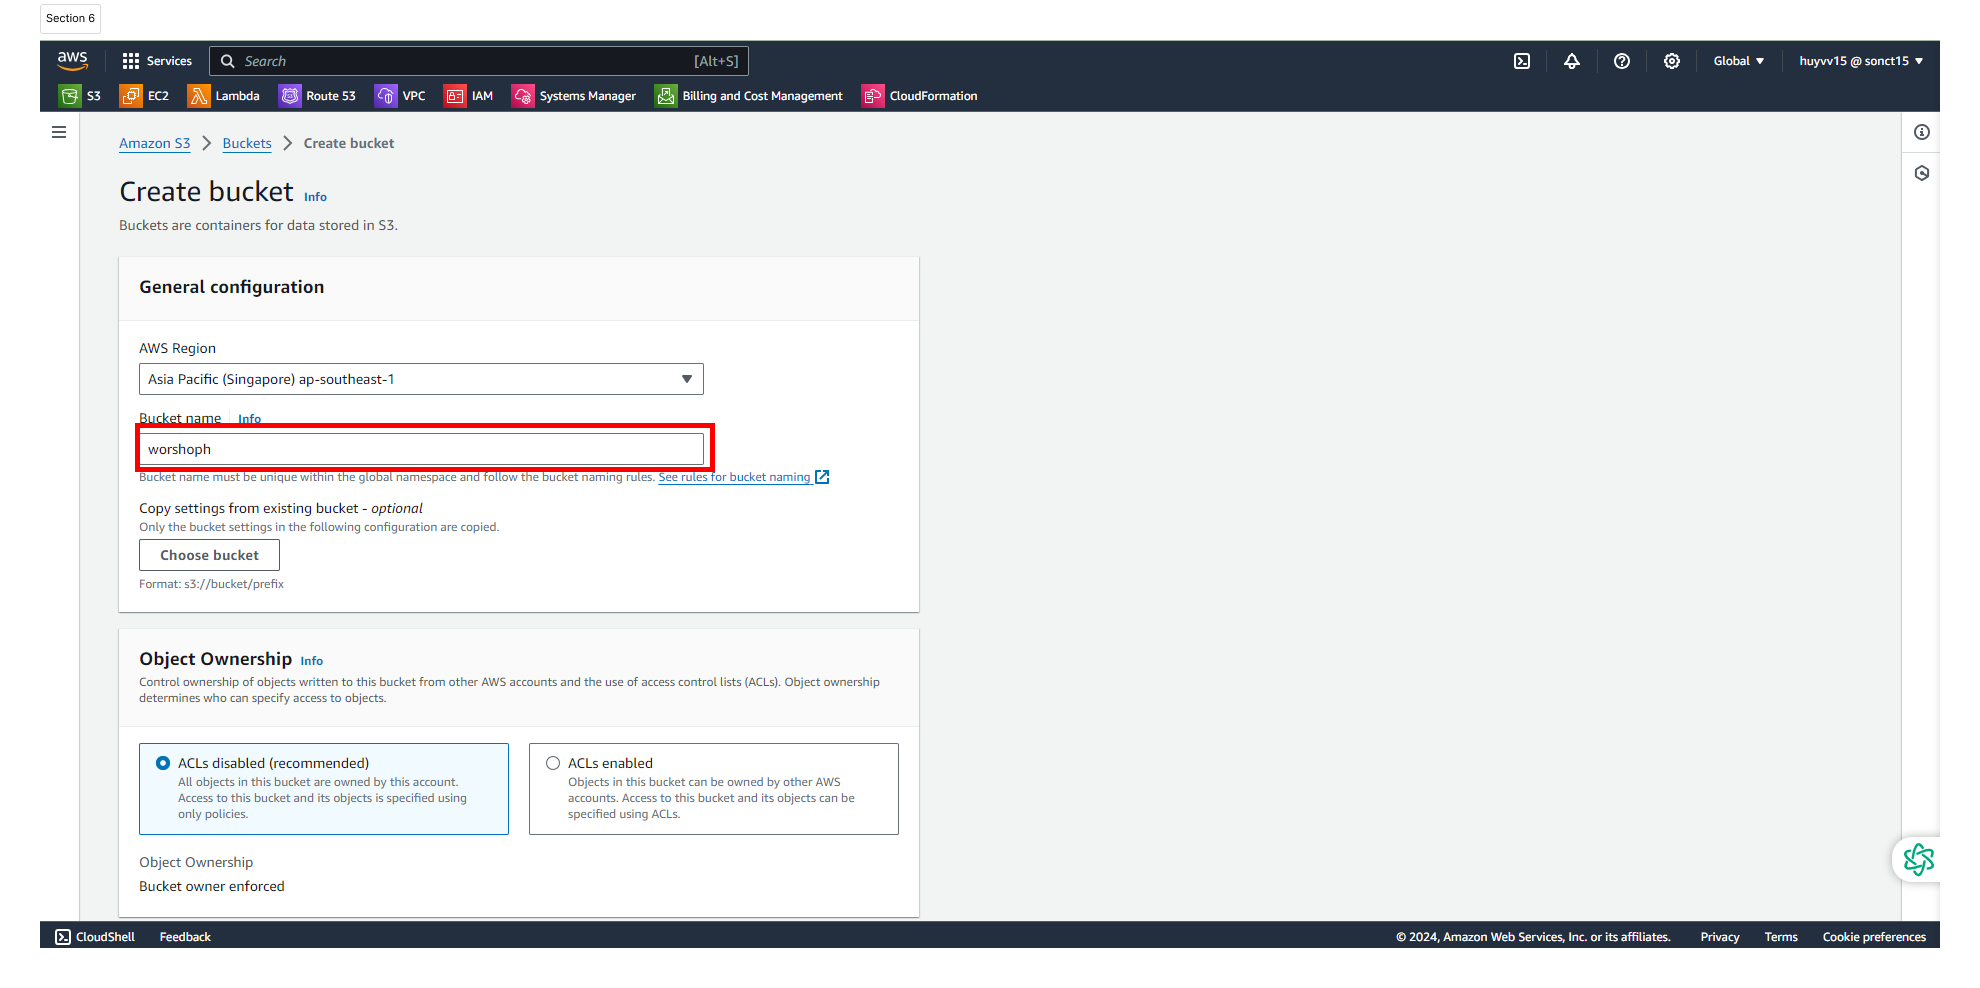Open the help question mark menu

pyautogui.click(x=1622, y=61)
